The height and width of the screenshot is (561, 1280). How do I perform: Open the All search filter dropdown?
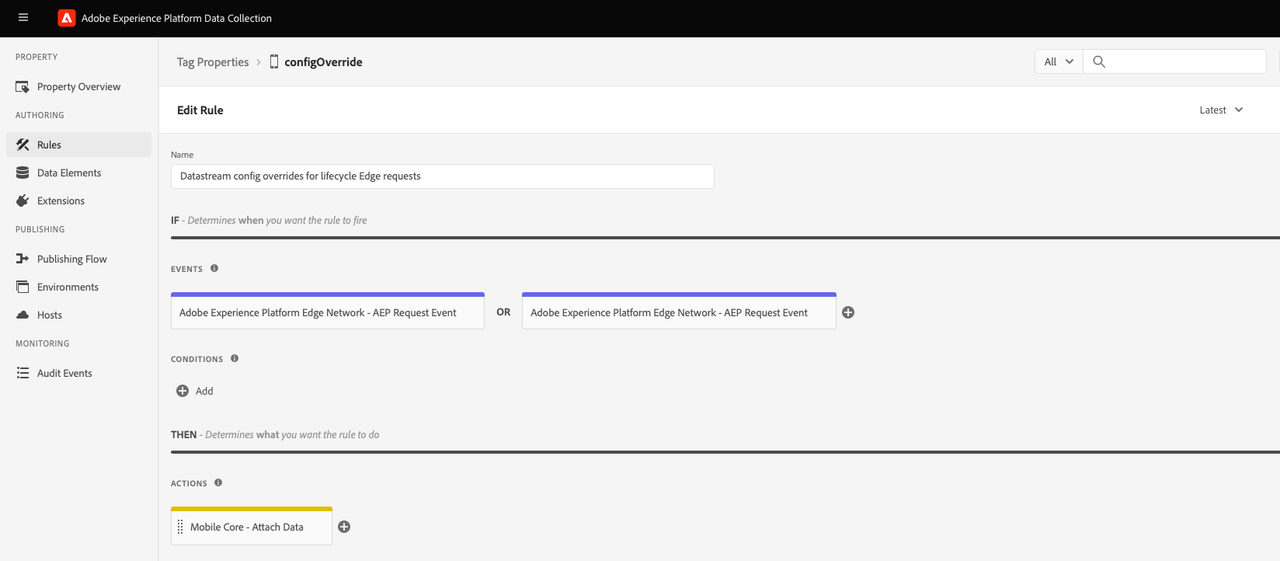point(1058,62)
